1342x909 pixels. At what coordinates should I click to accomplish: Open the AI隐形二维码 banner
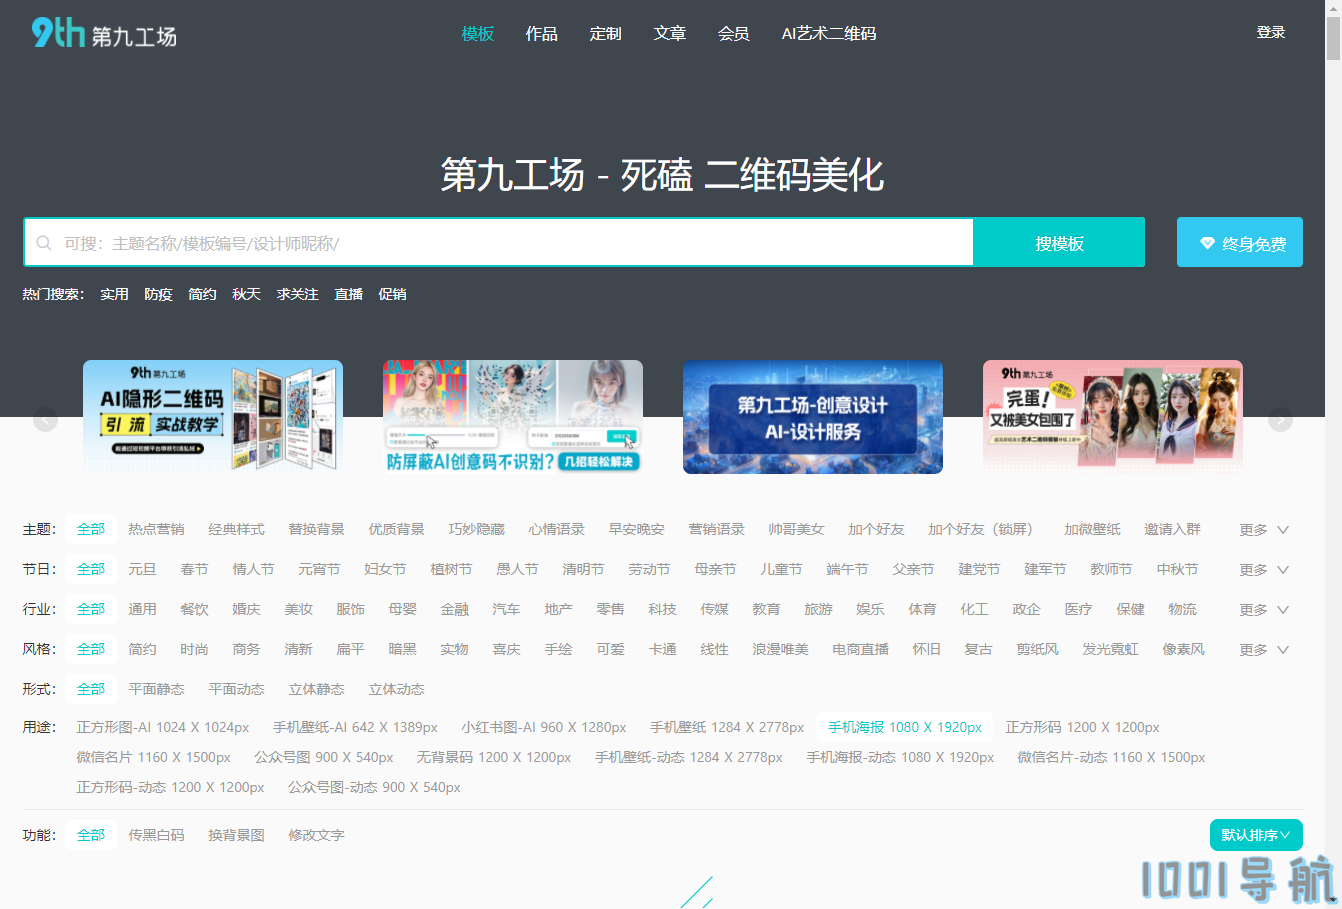(x=213, y=416)
